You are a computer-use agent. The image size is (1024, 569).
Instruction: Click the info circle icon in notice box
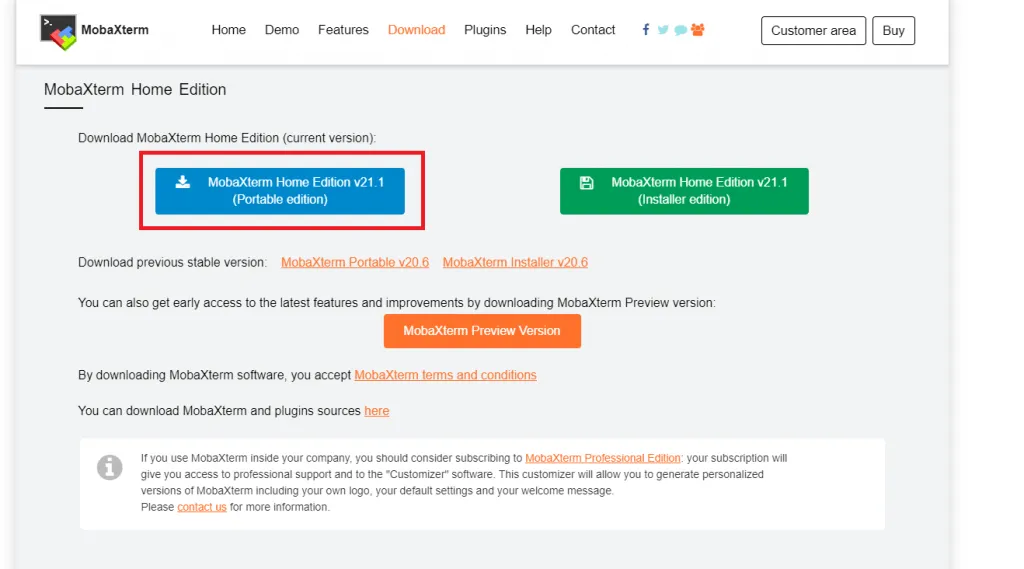[x=110, y=467]
